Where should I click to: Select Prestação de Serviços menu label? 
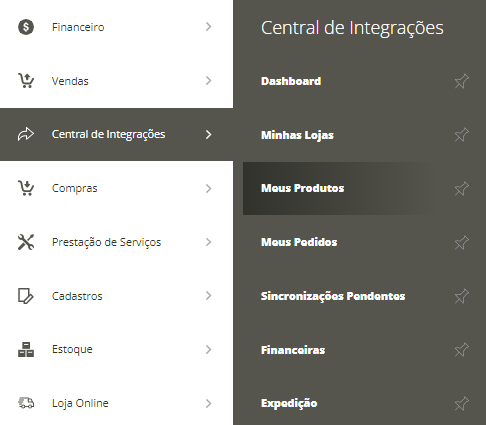[x=106, y=242]
